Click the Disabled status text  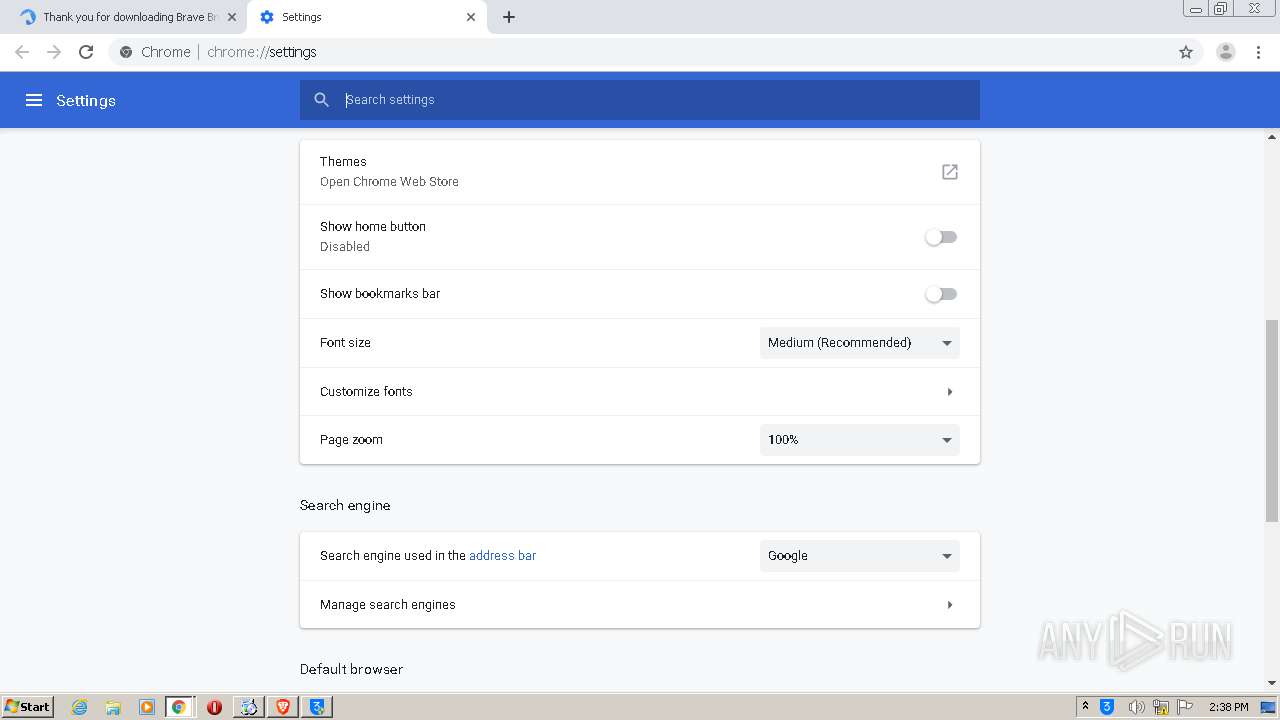345,247
